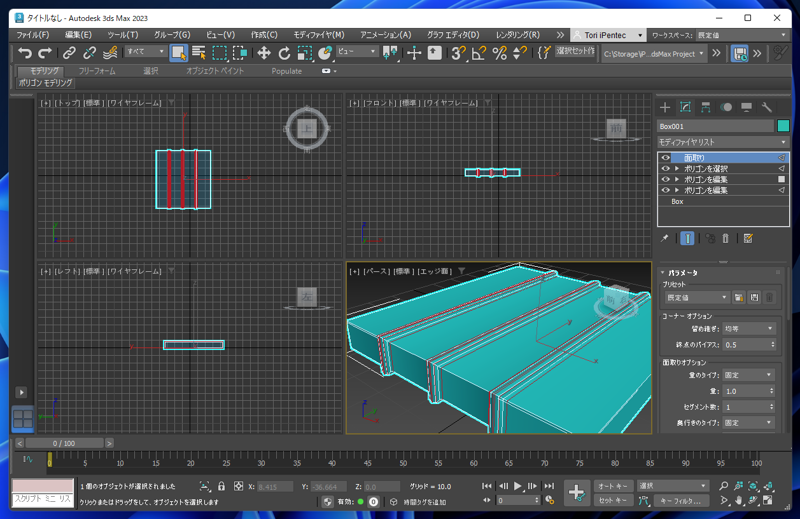
Task: Expand the ポリゴンを選択 modifier sub-levels
Action: pos(677,168)
